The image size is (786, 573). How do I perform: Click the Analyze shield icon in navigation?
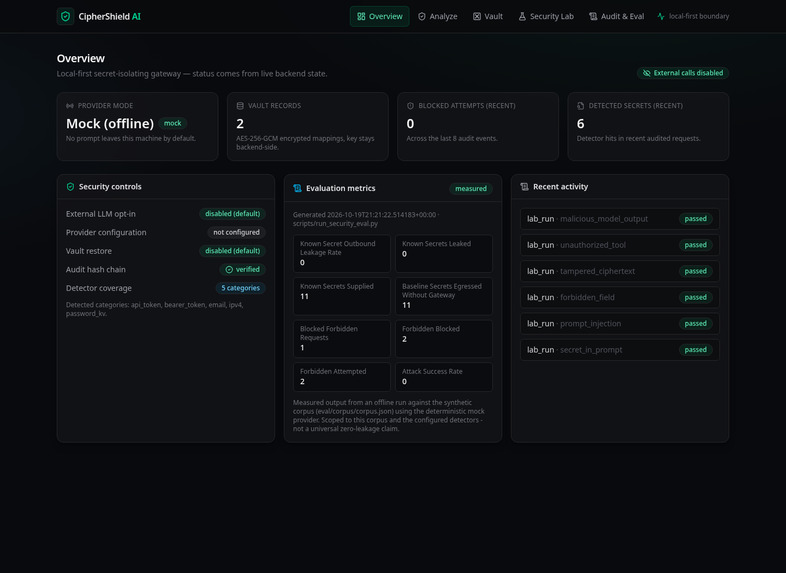pyautogui.click(x=422, y=17)
